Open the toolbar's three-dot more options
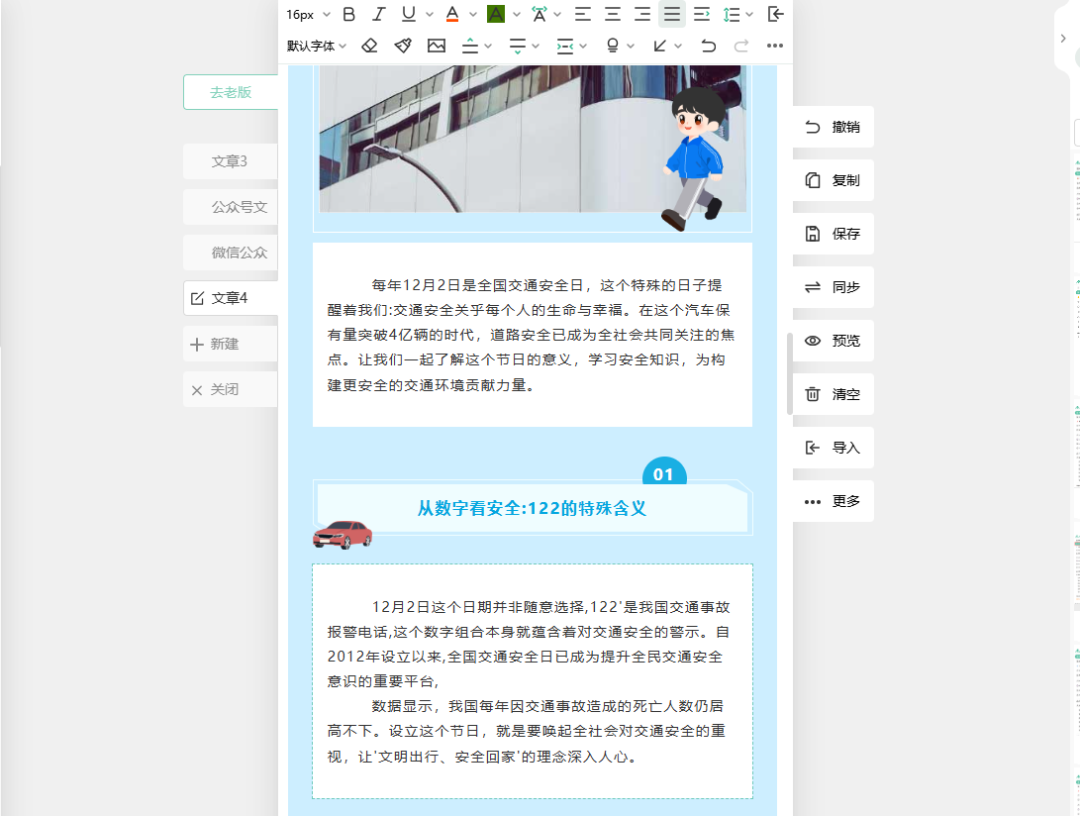 pyautogui.click(x=774, y=46)
